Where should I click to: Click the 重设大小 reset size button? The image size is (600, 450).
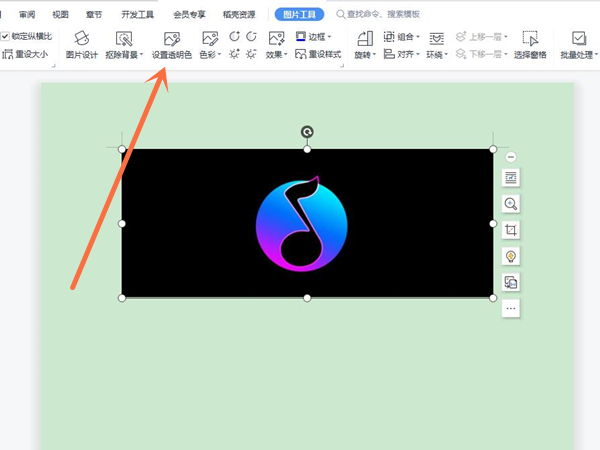click(x=25, y=54)
